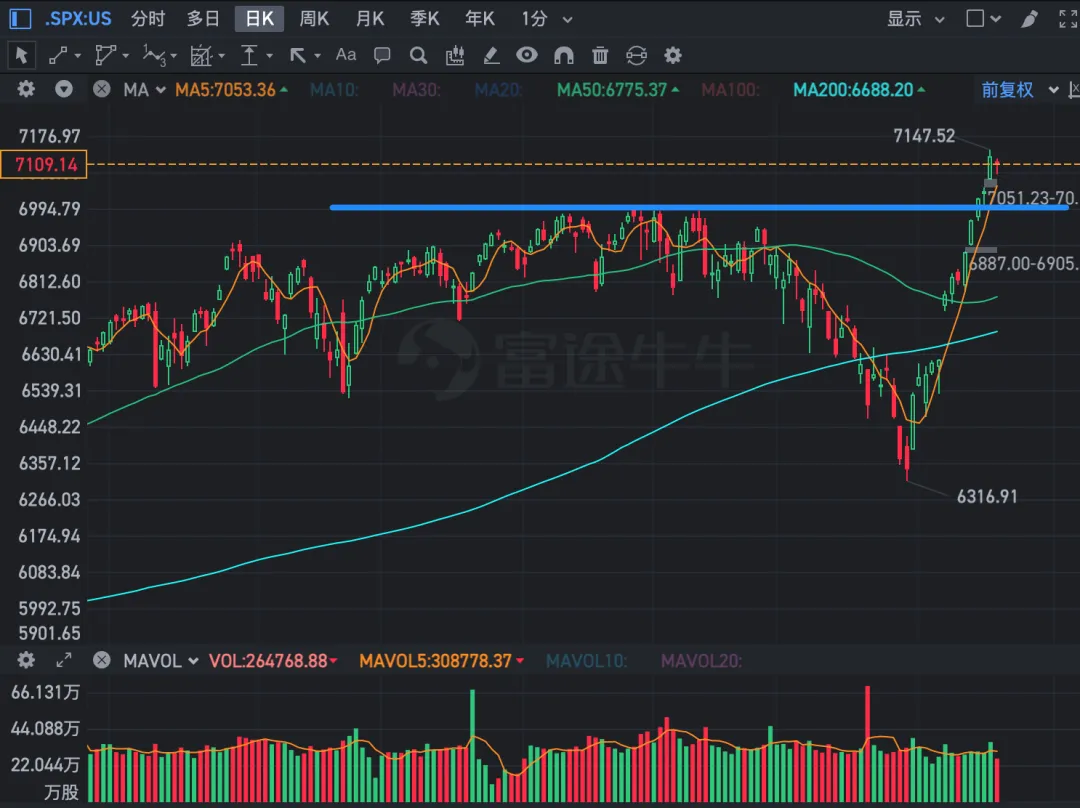This screenshot has height=808, width=1080.
Task: Select the Aa text annotation tool
Action: [346, 54]
